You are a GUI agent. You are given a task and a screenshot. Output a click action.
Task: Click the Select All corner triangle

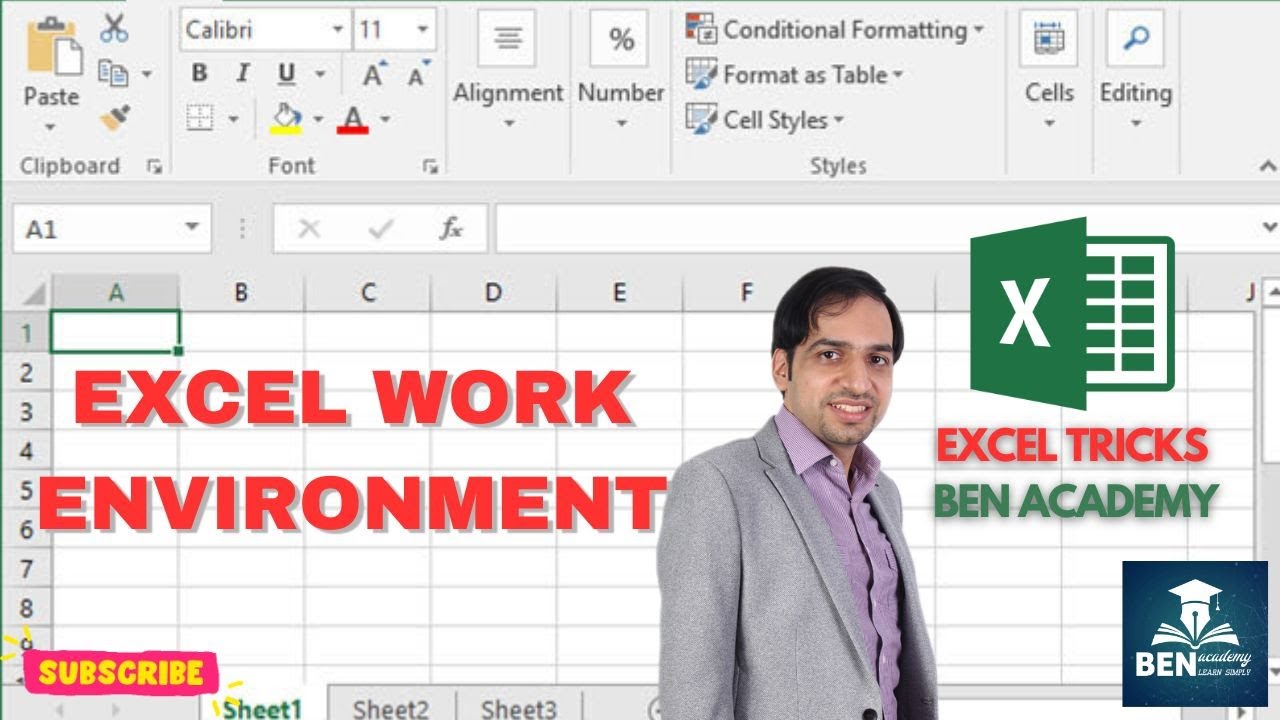tap(33, 294)
